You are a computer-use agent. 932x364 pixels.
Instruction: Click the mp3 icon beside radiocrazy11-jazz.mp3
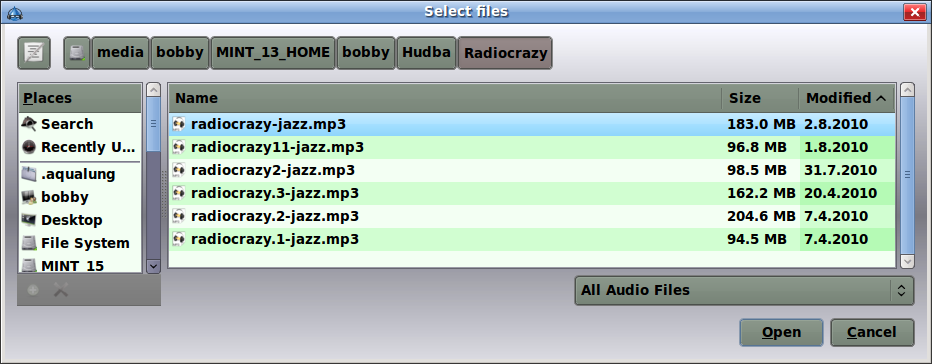[179, 147]
